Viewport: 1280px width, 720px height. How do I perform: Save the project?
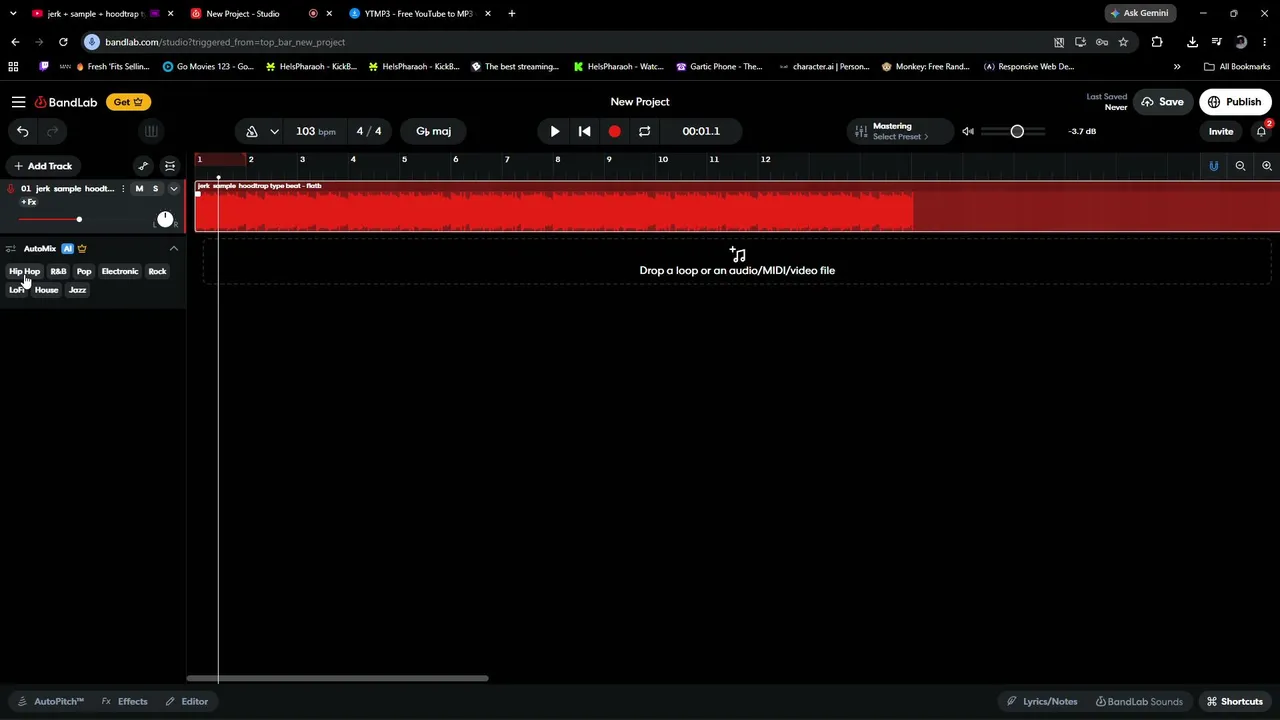(x=1162, y=102)
